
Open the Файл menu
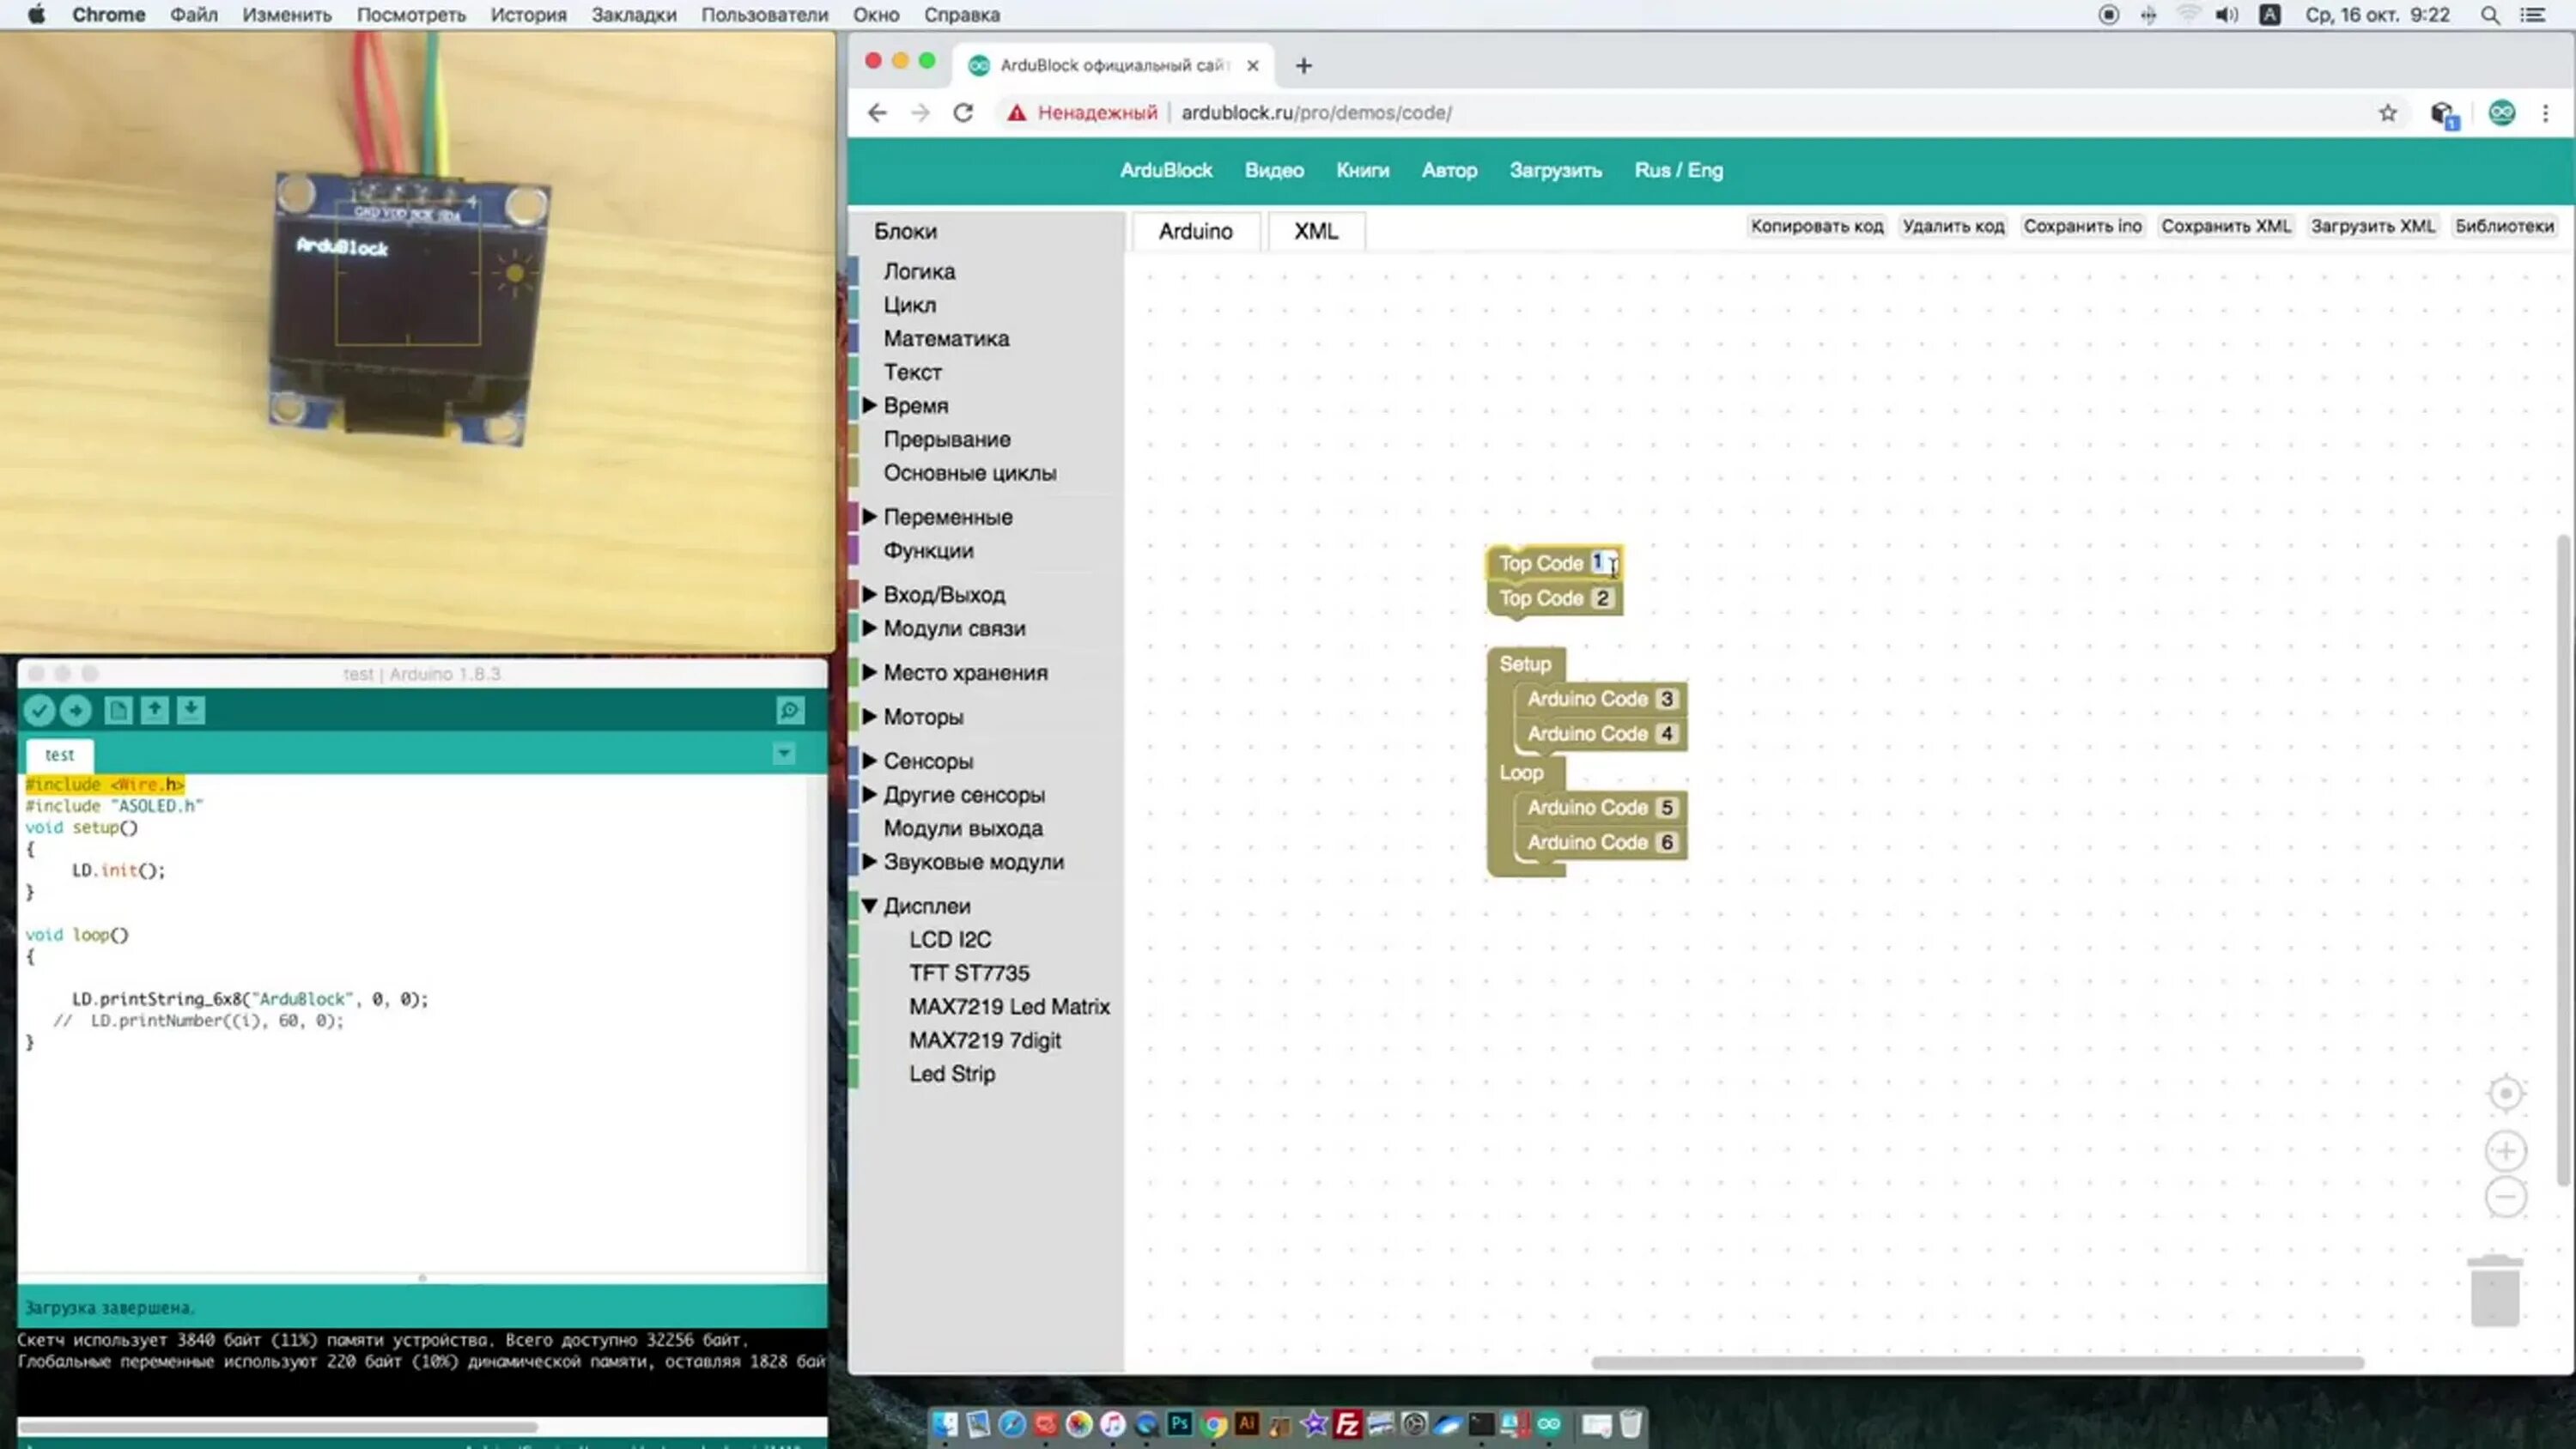click(194, 15)
